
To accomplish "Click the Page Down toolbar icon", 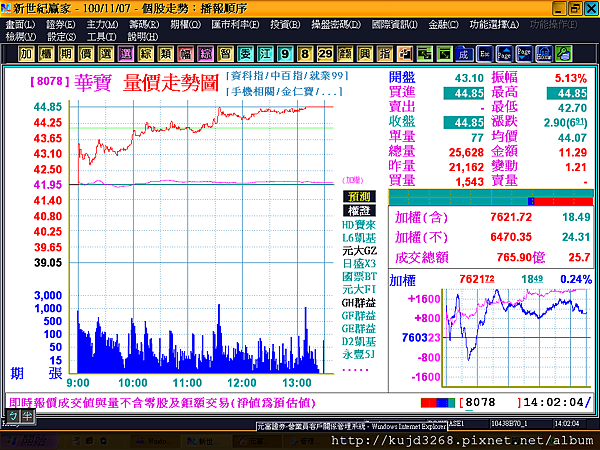I will (x=524, y=54).
